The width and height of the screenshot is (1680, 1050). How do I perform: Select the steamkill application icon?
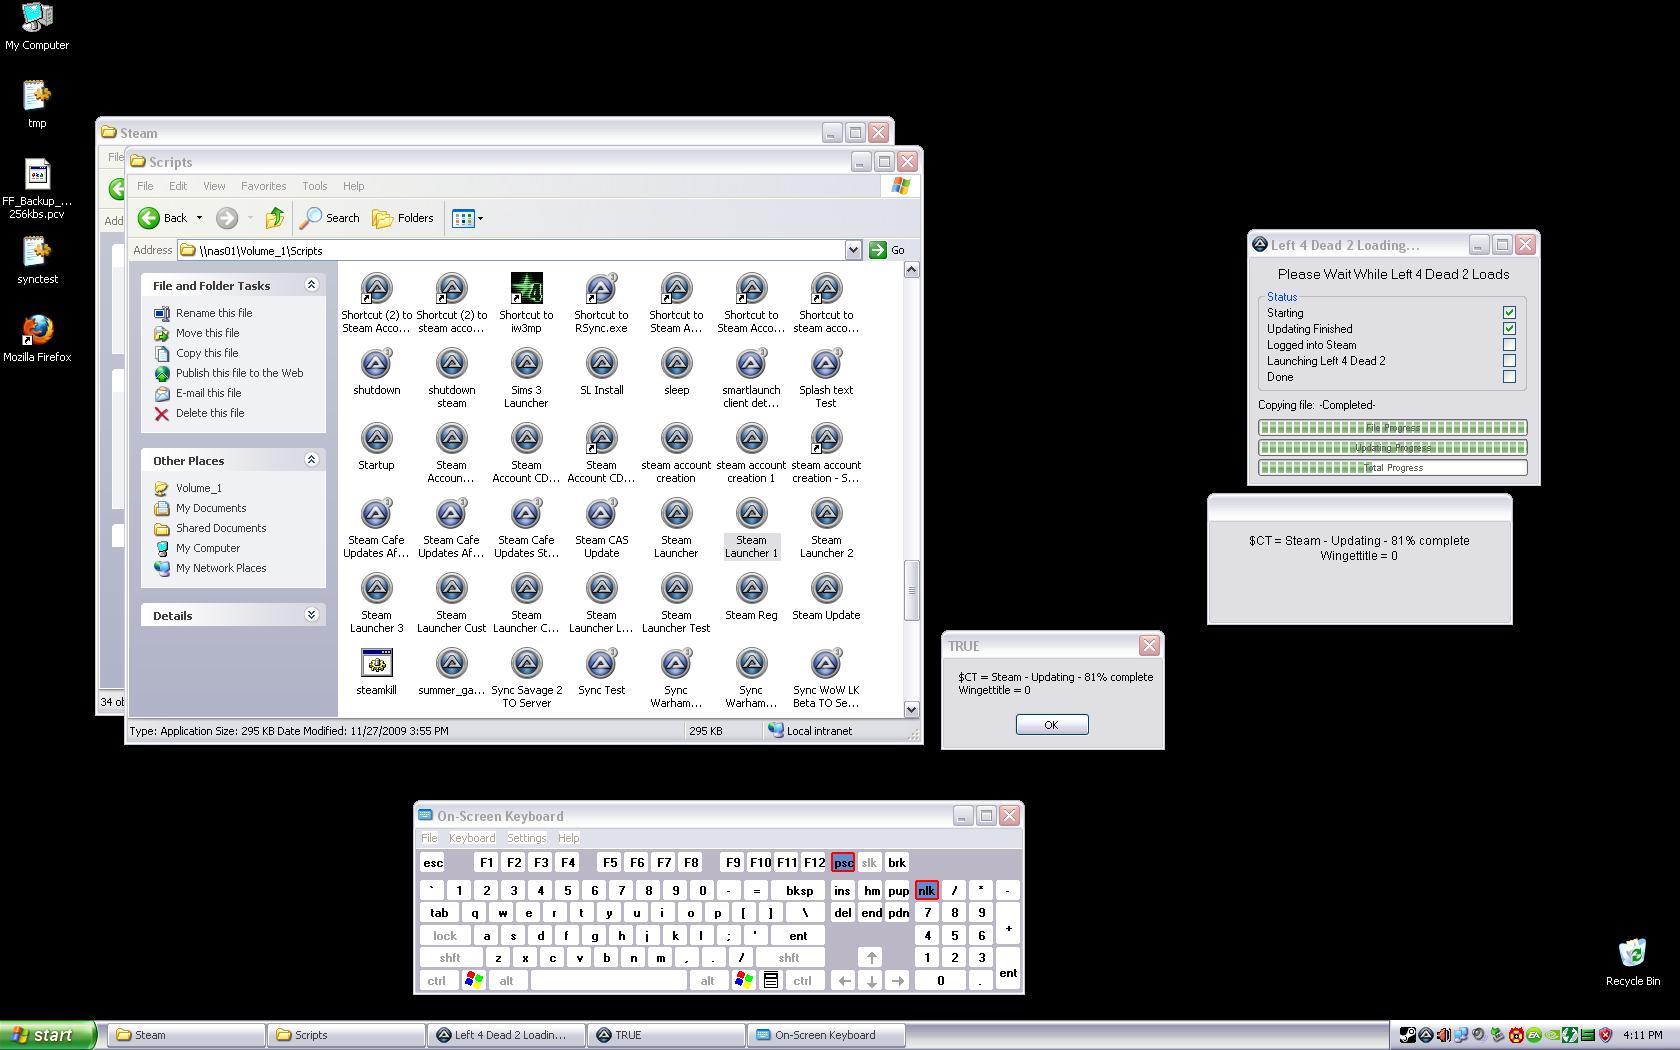tap(376, 672)
